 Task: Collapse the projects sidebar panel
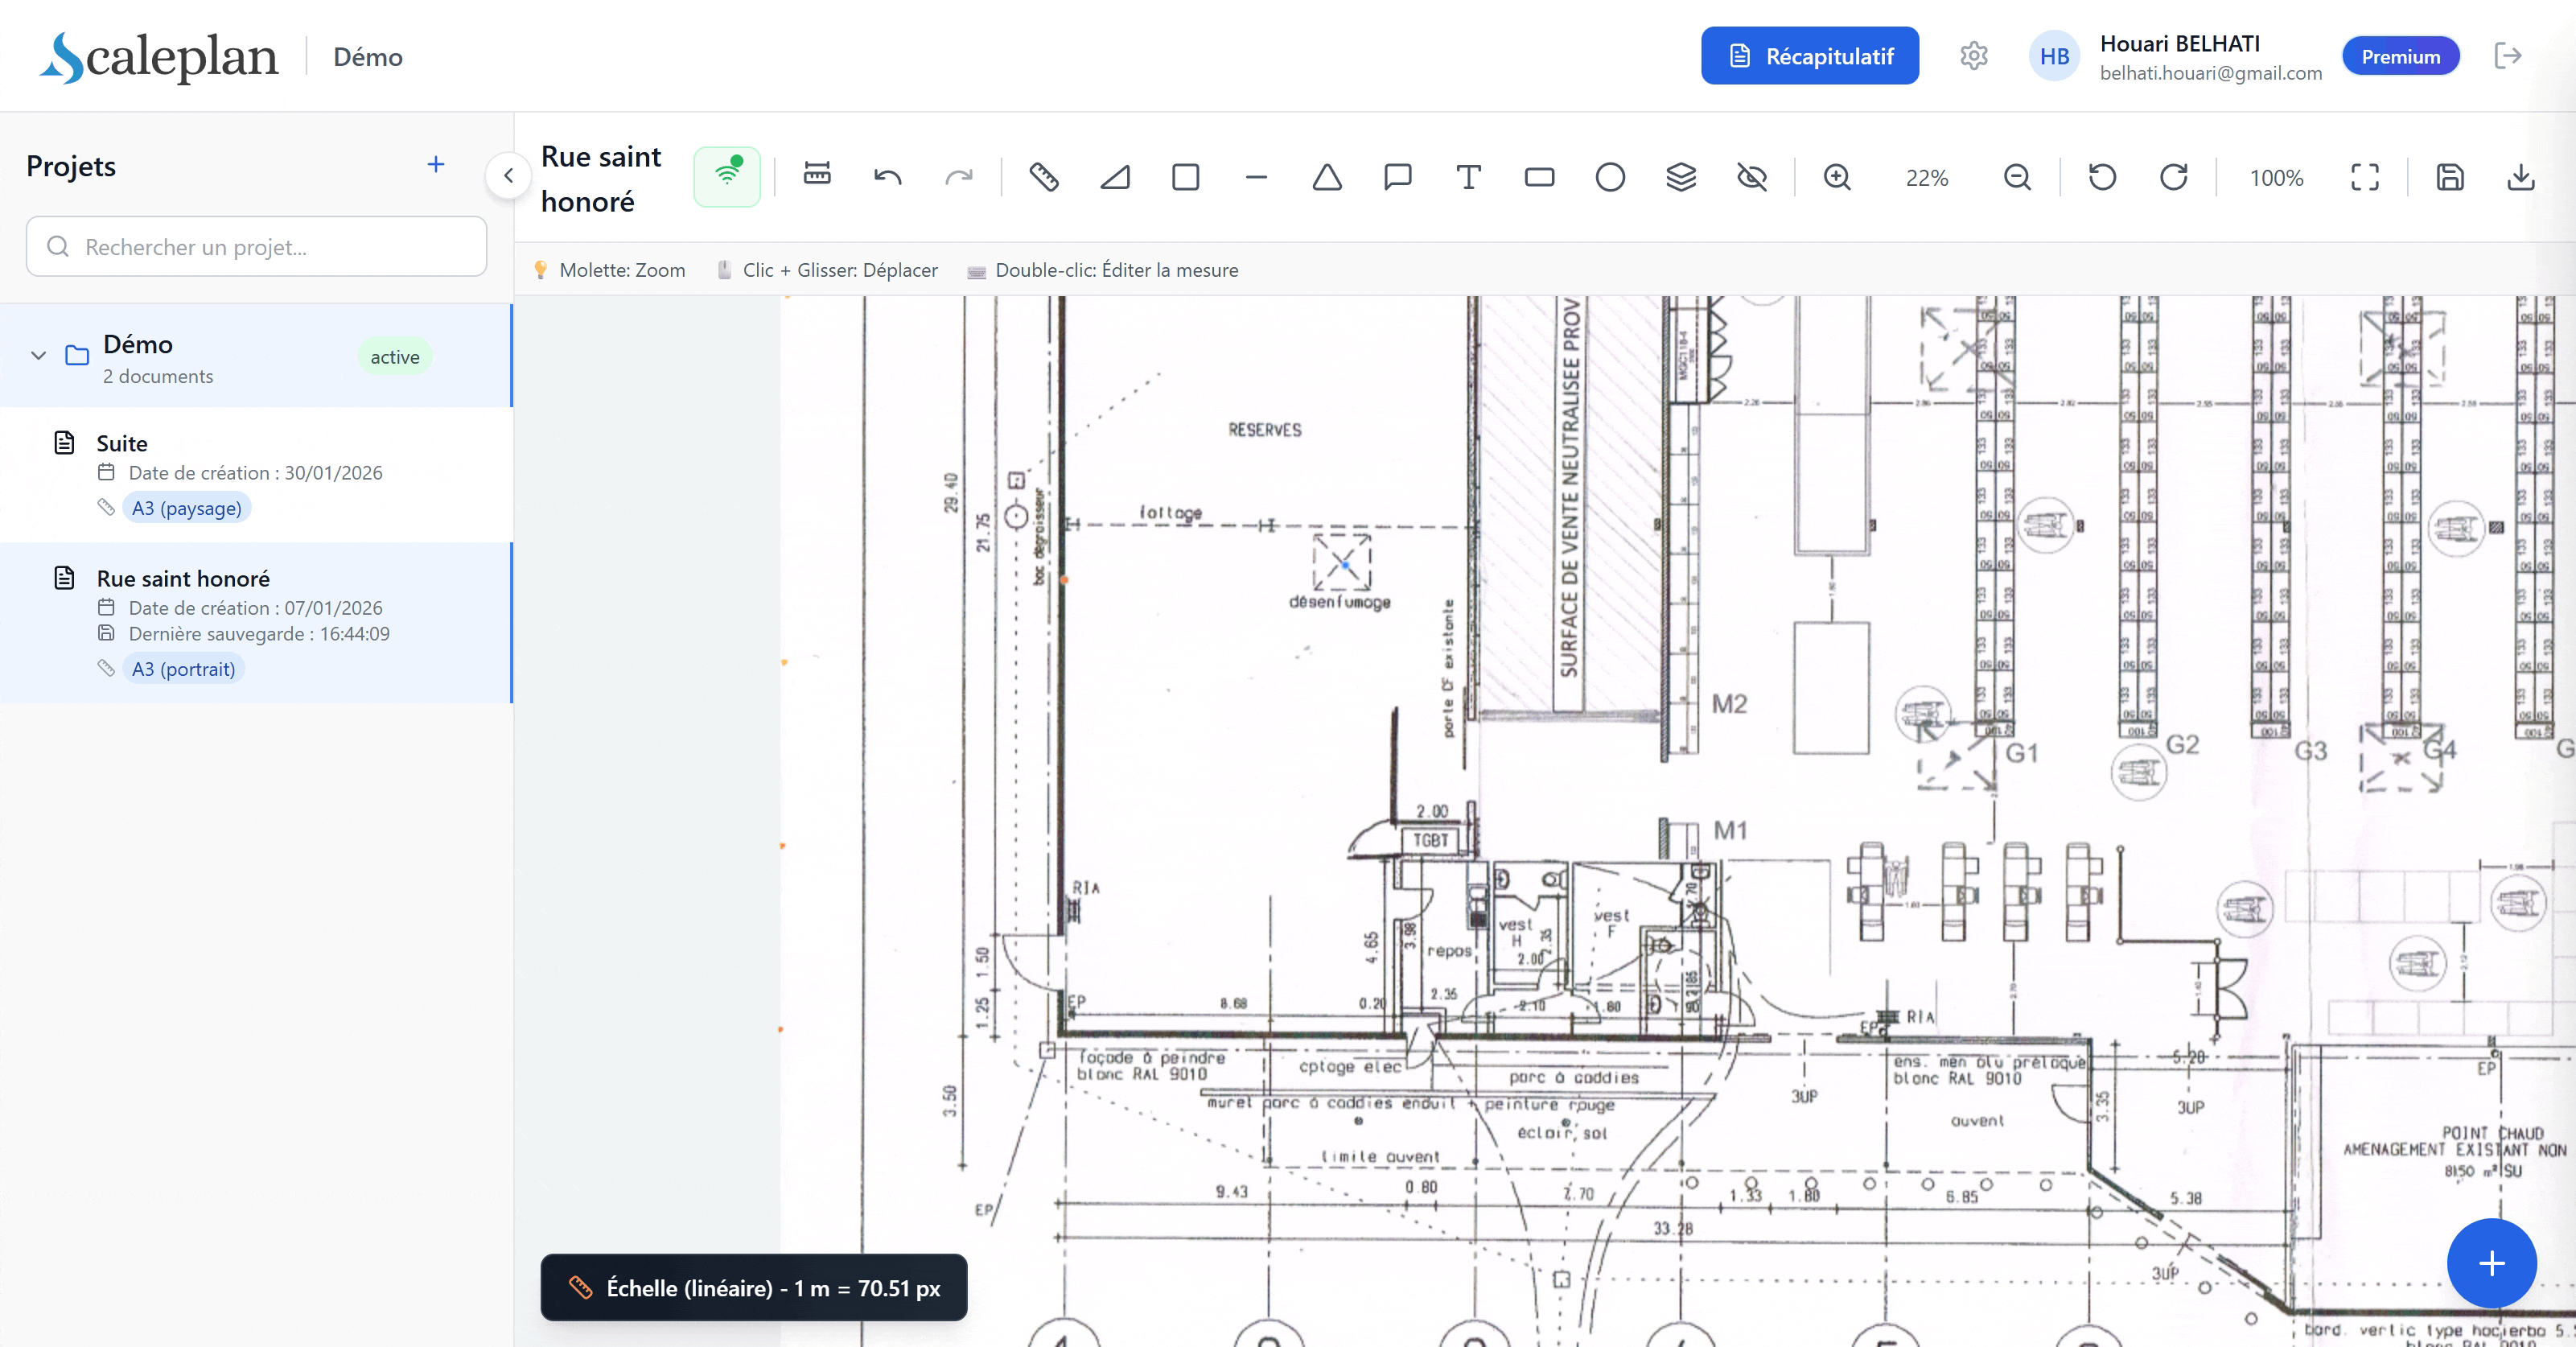point(508,176)
